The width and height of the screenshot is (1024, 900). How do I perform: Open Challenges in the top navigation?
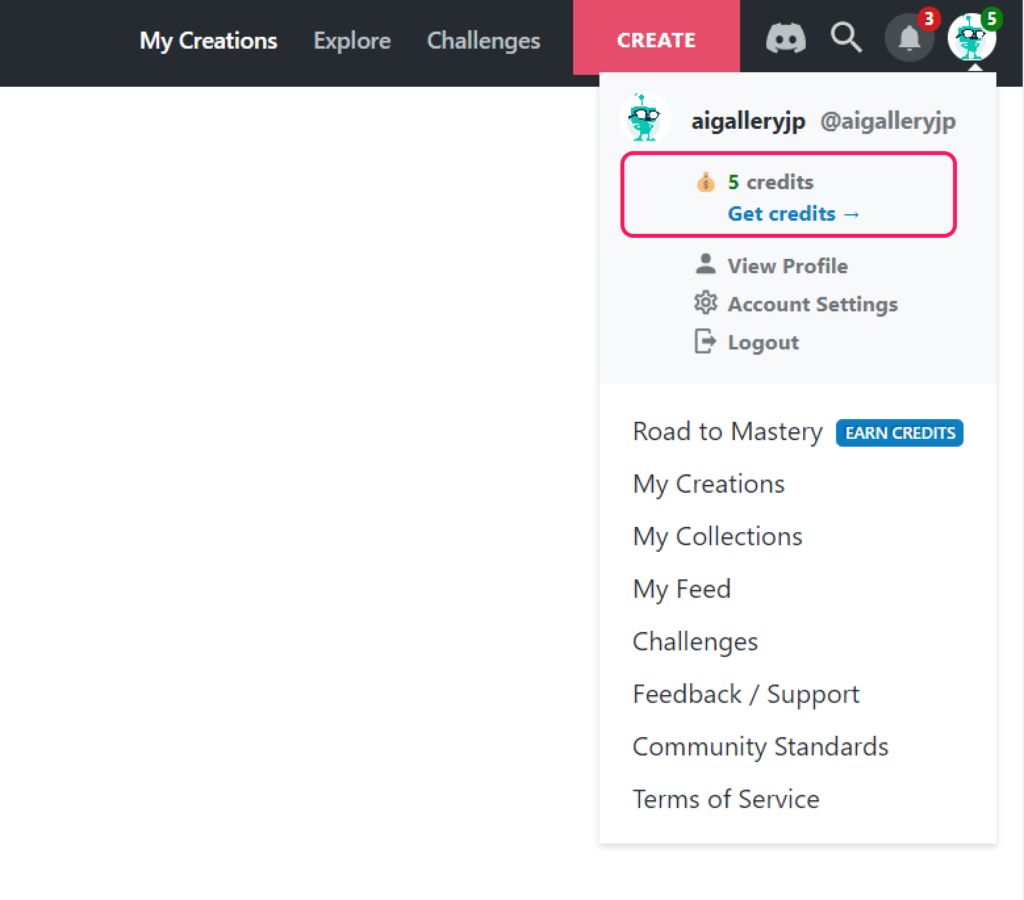click(483, 40)
